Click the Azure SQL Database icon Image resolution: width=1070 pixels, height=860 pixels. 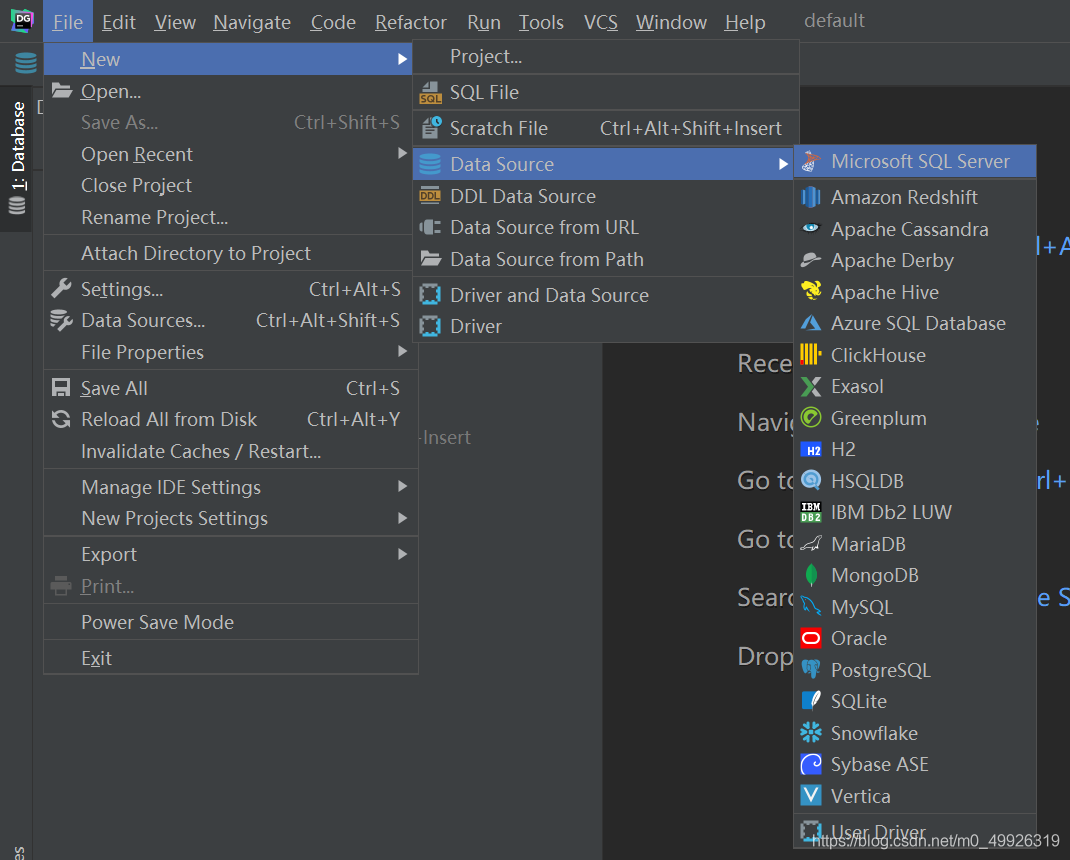pos(811,323)
